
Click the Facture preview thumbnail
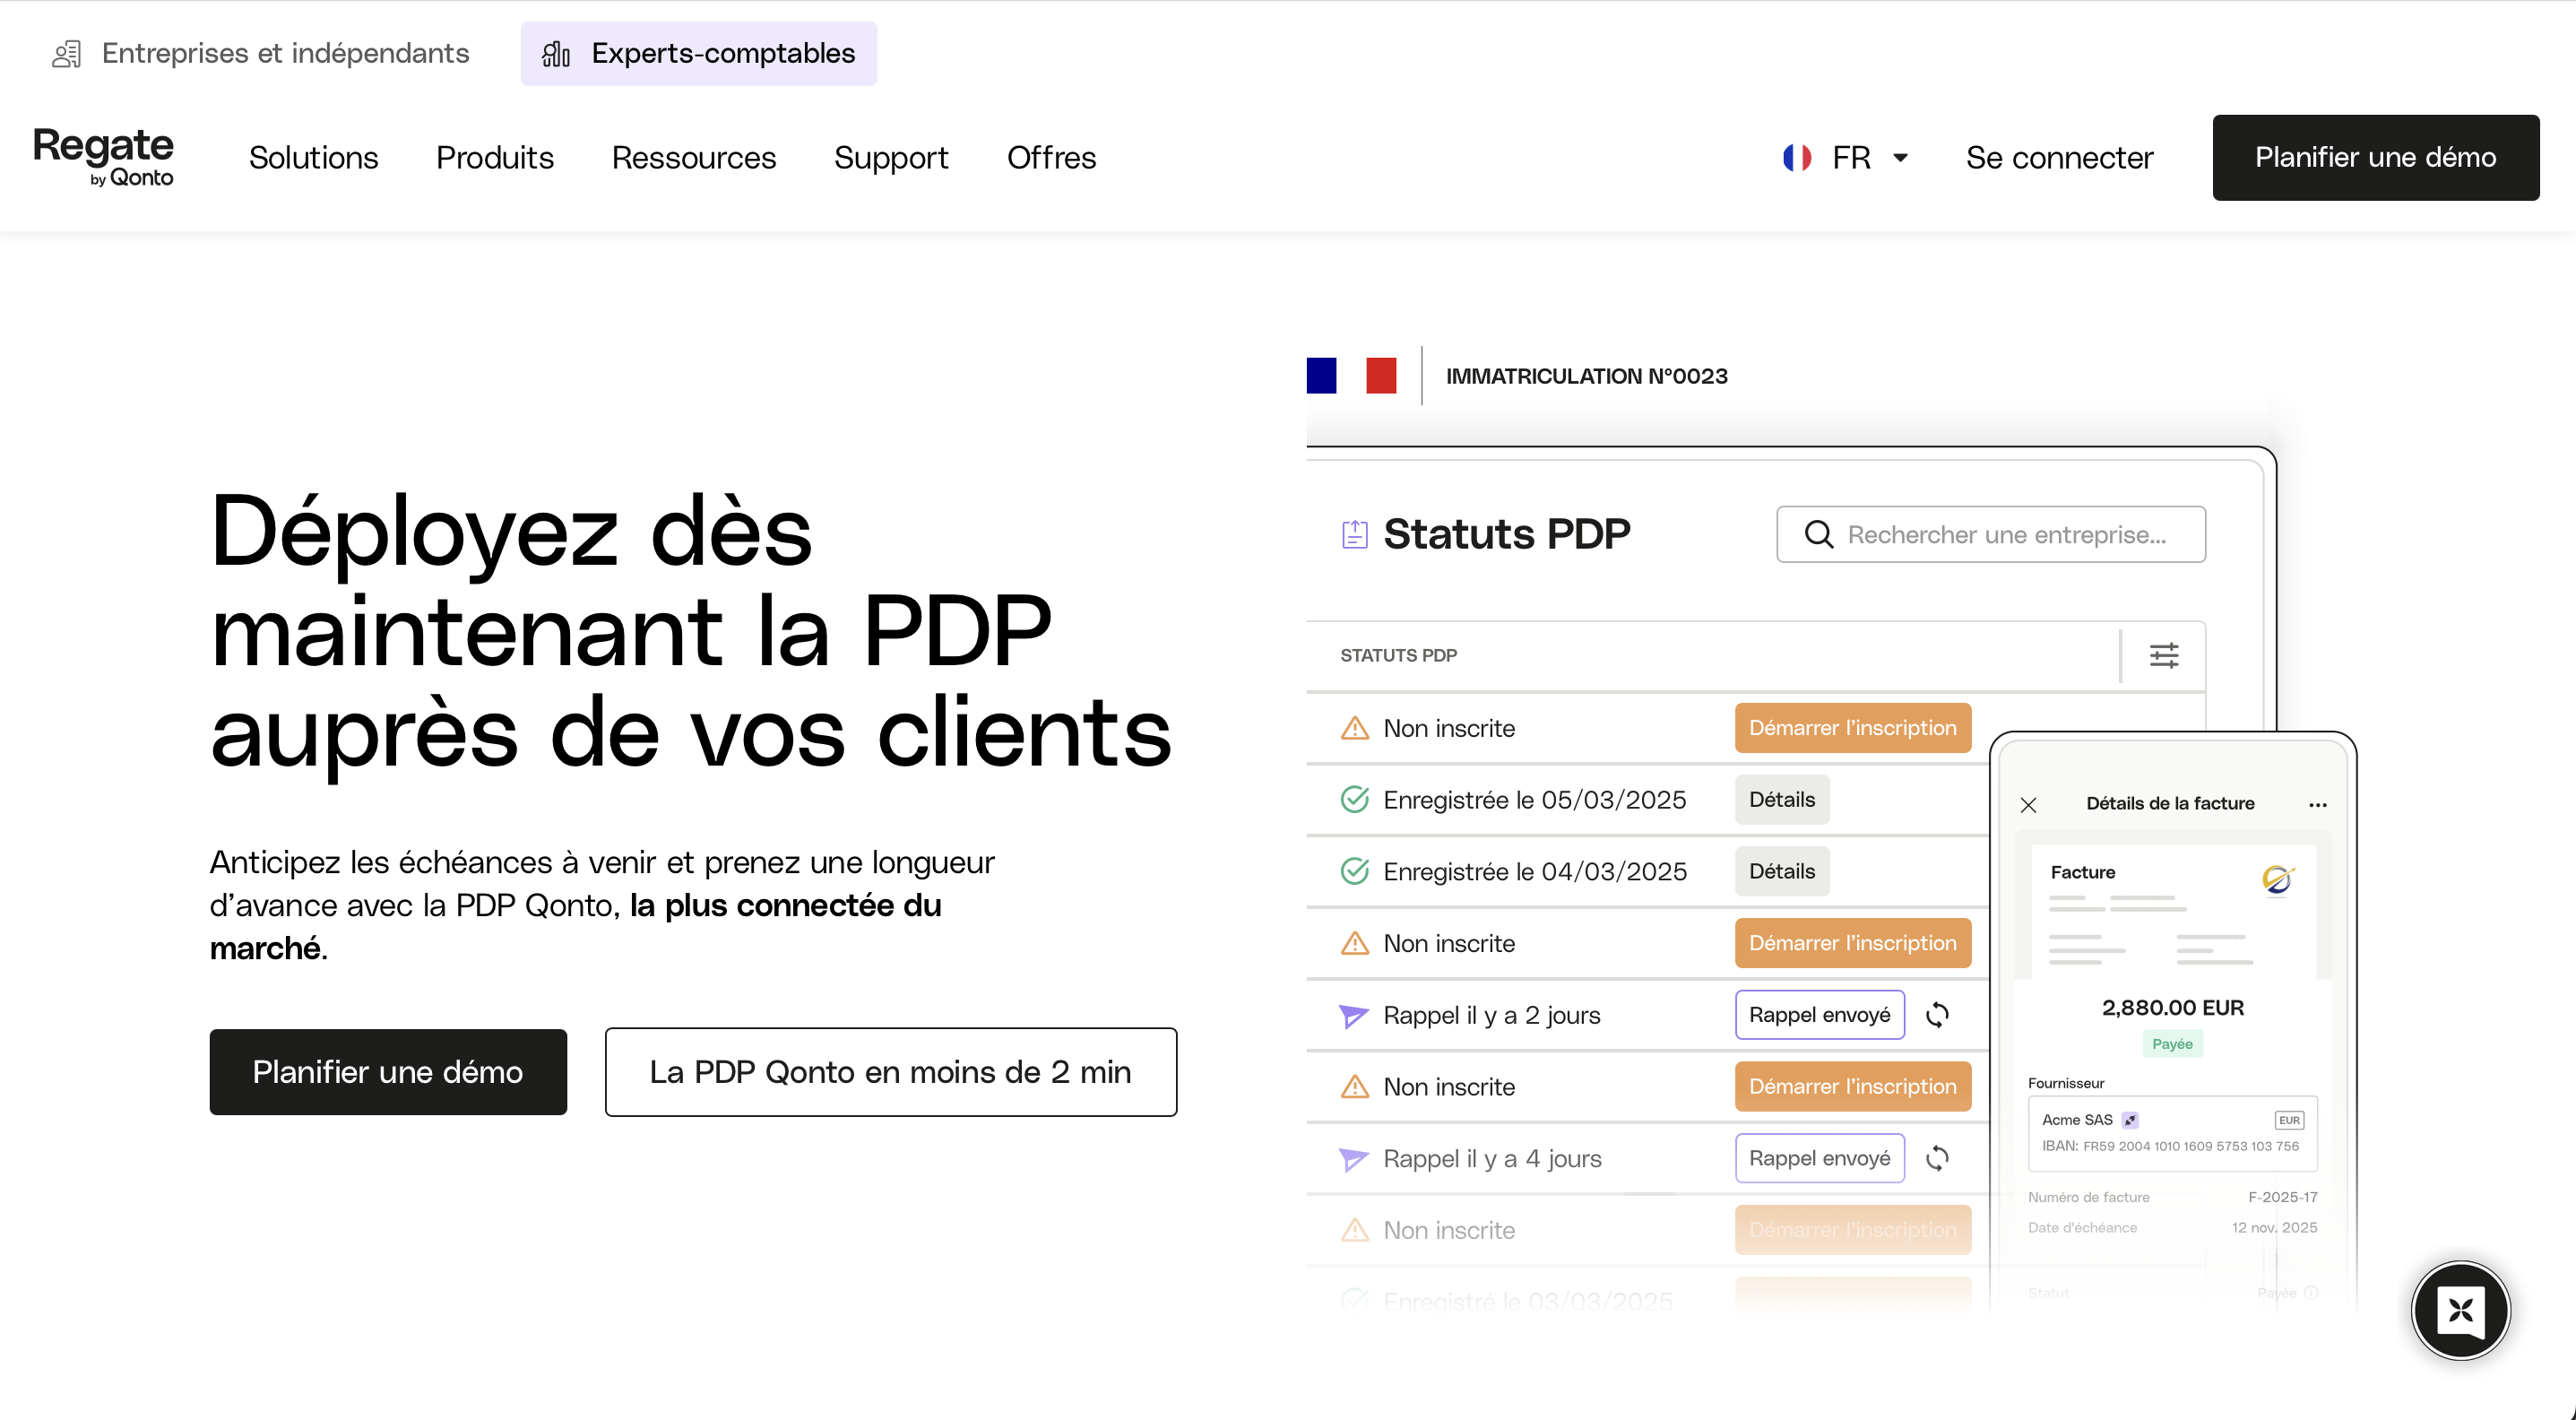2172,912
